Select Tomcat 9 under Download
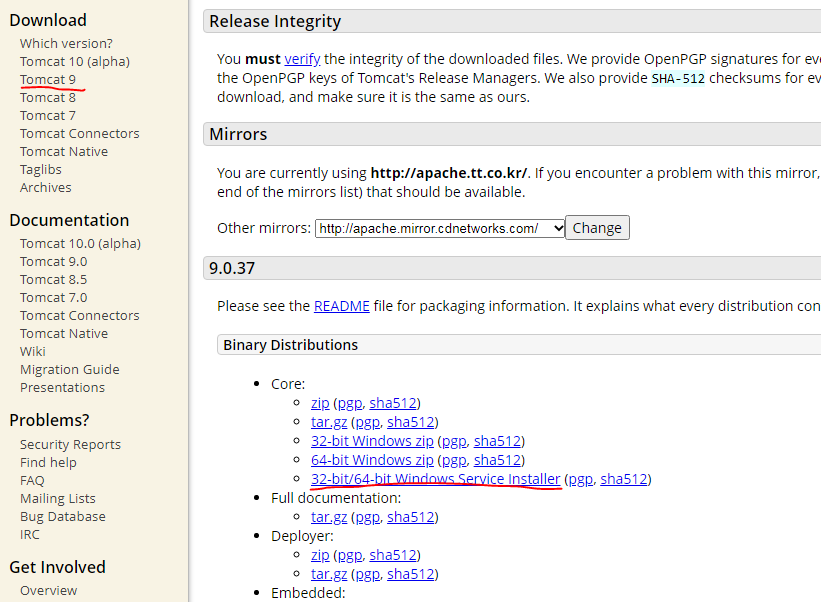 pos(48,80)
